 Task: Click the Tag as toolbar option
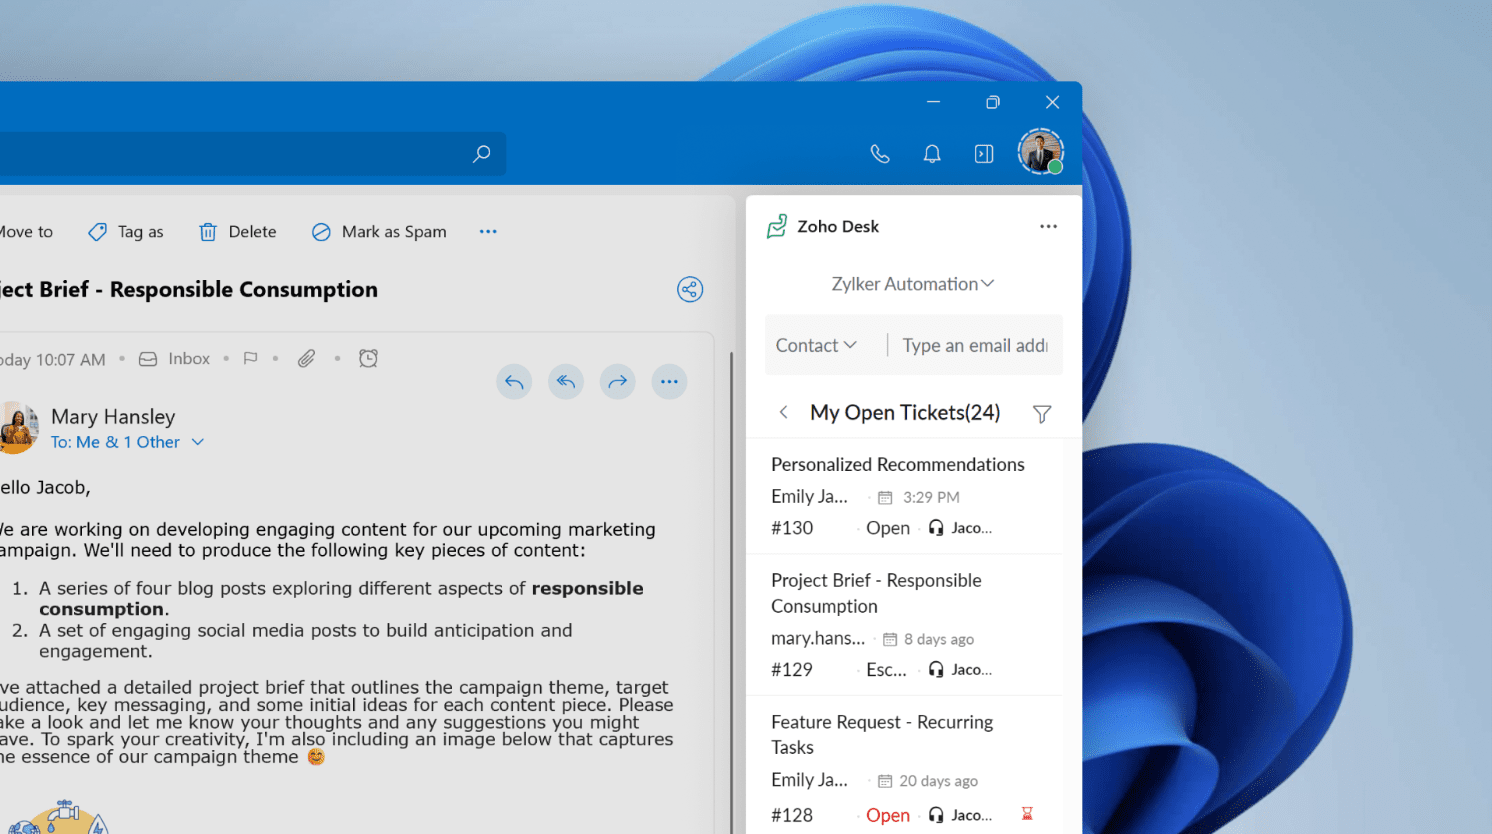point(126,232)
